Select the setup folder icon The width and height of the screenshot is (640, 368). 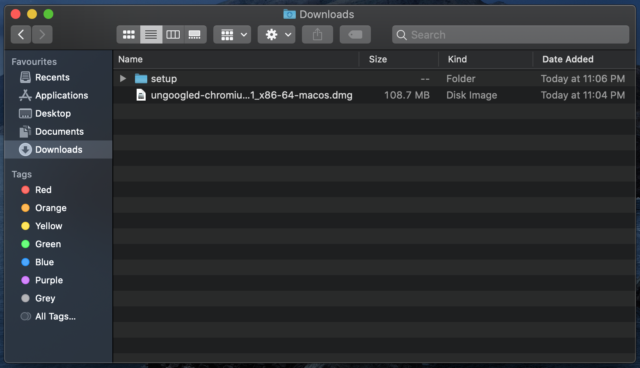[x=141, y=78]
